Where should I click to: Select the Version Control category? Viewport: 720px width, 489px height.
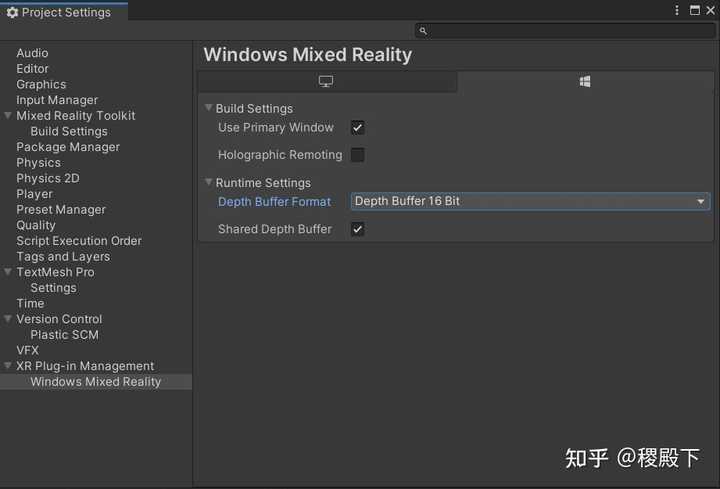point(59,319)
